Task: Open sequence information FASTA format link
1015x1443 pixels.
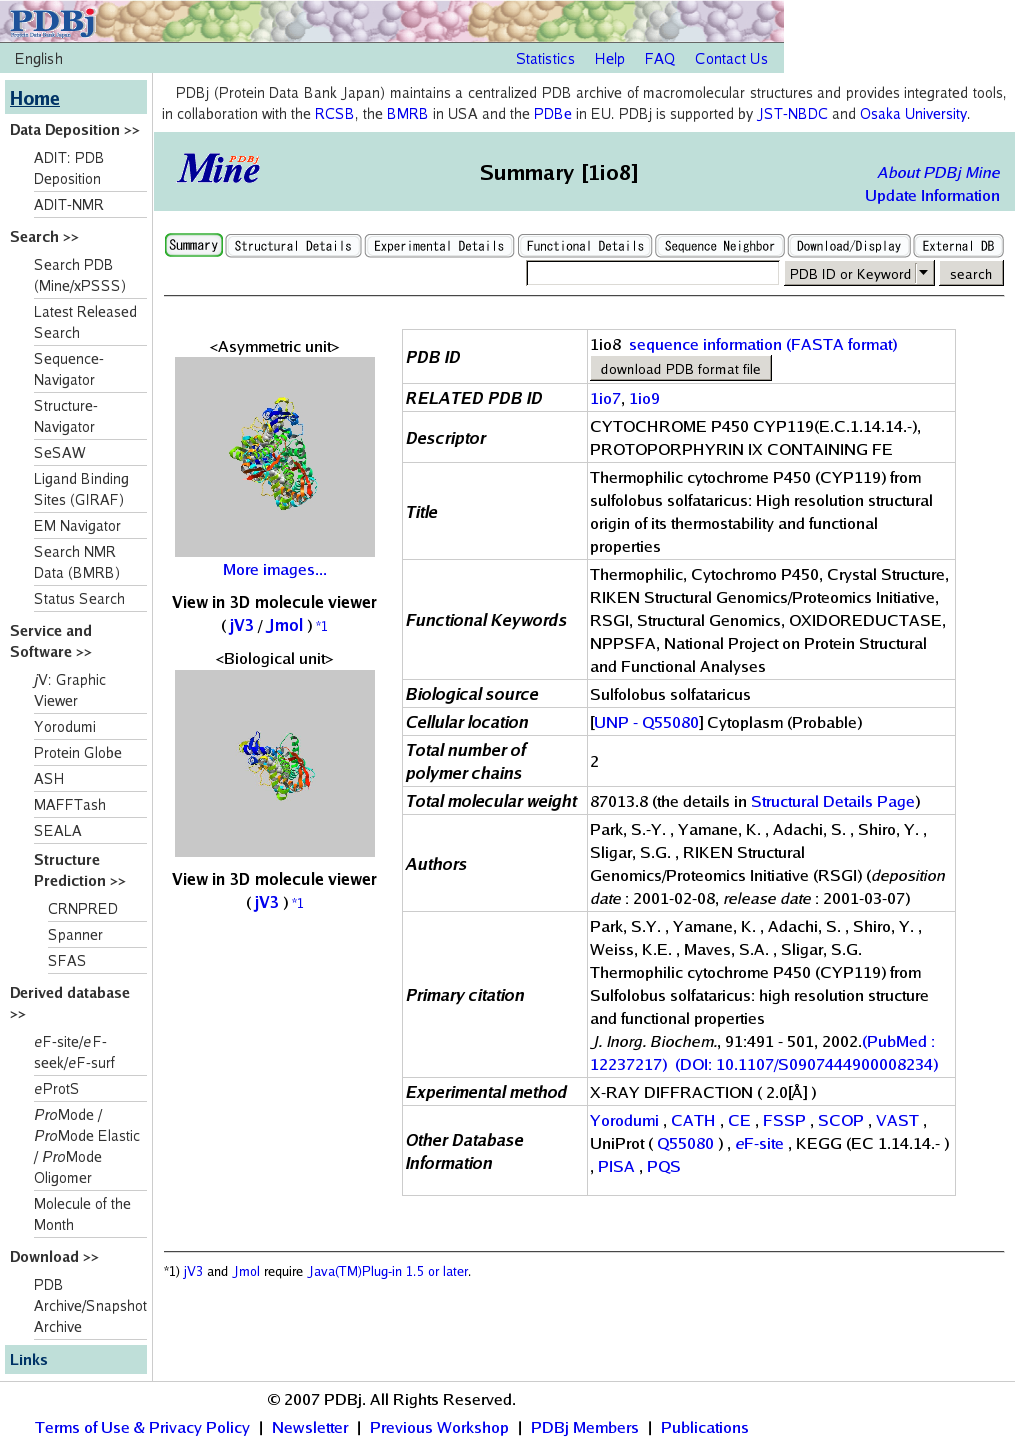Action: 763,345
